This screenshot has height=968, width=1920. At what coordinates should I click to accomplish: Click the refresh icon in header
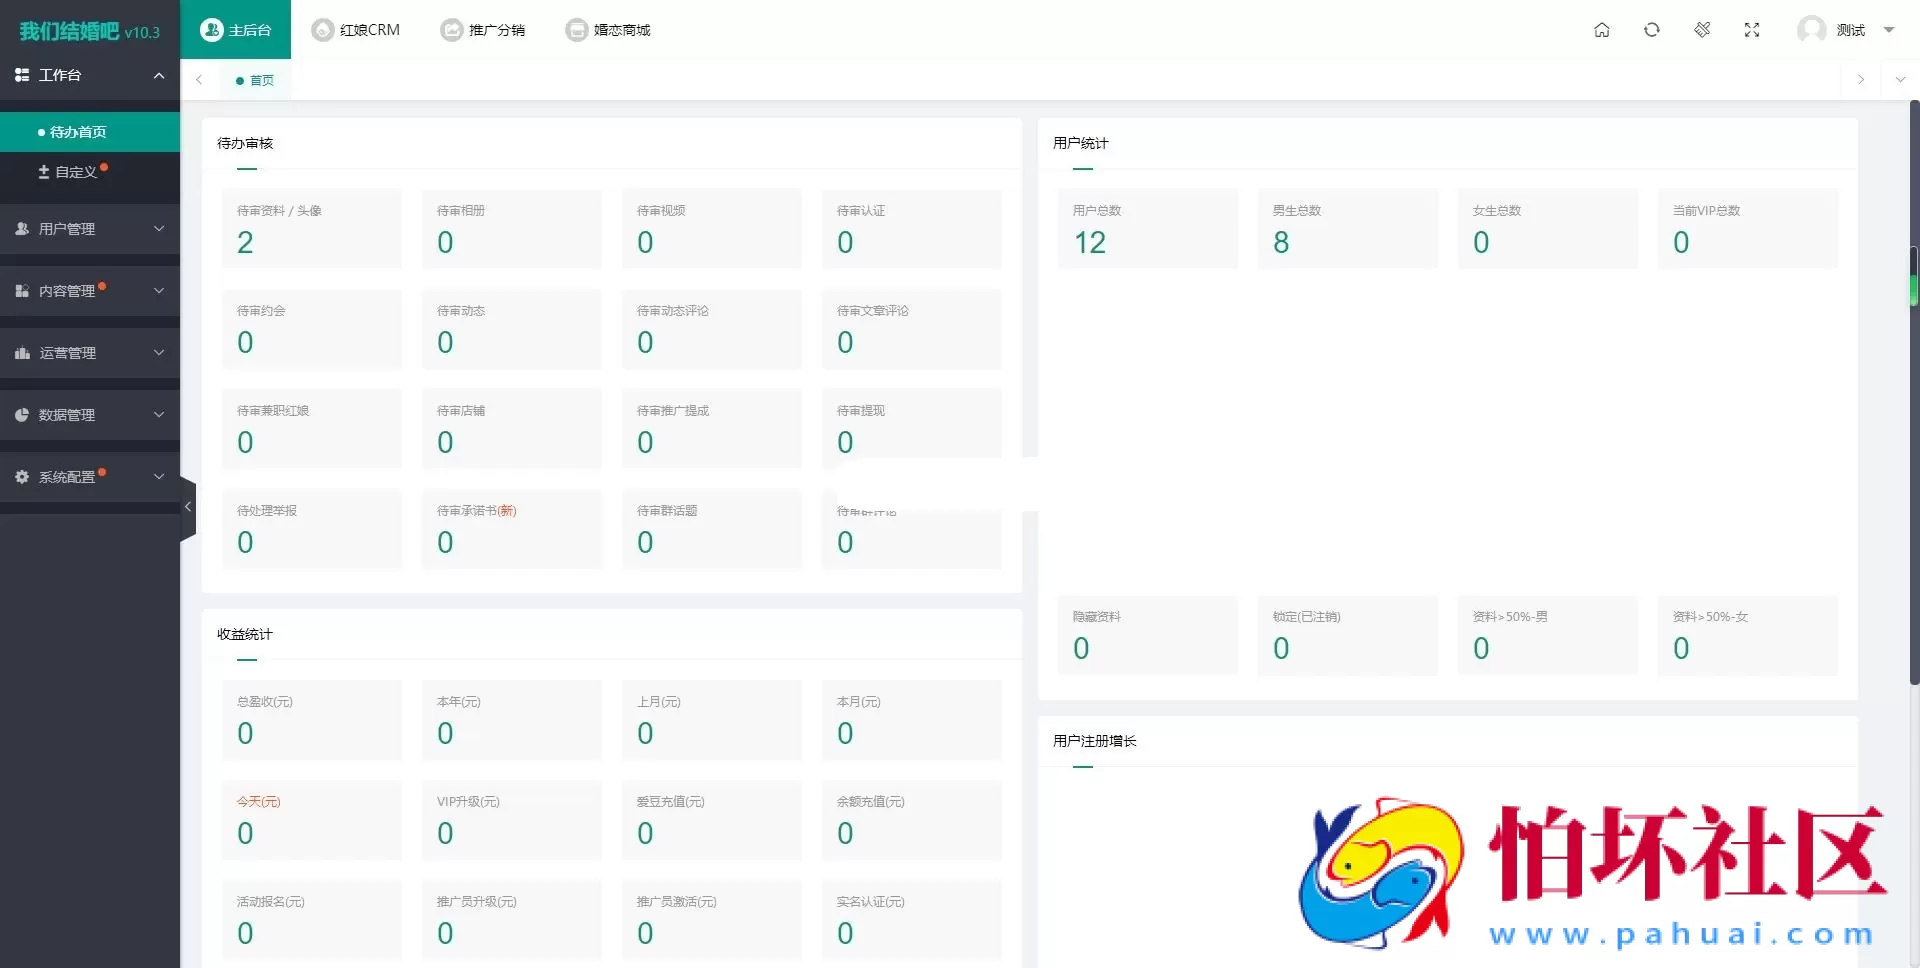tap(1651, 30)
